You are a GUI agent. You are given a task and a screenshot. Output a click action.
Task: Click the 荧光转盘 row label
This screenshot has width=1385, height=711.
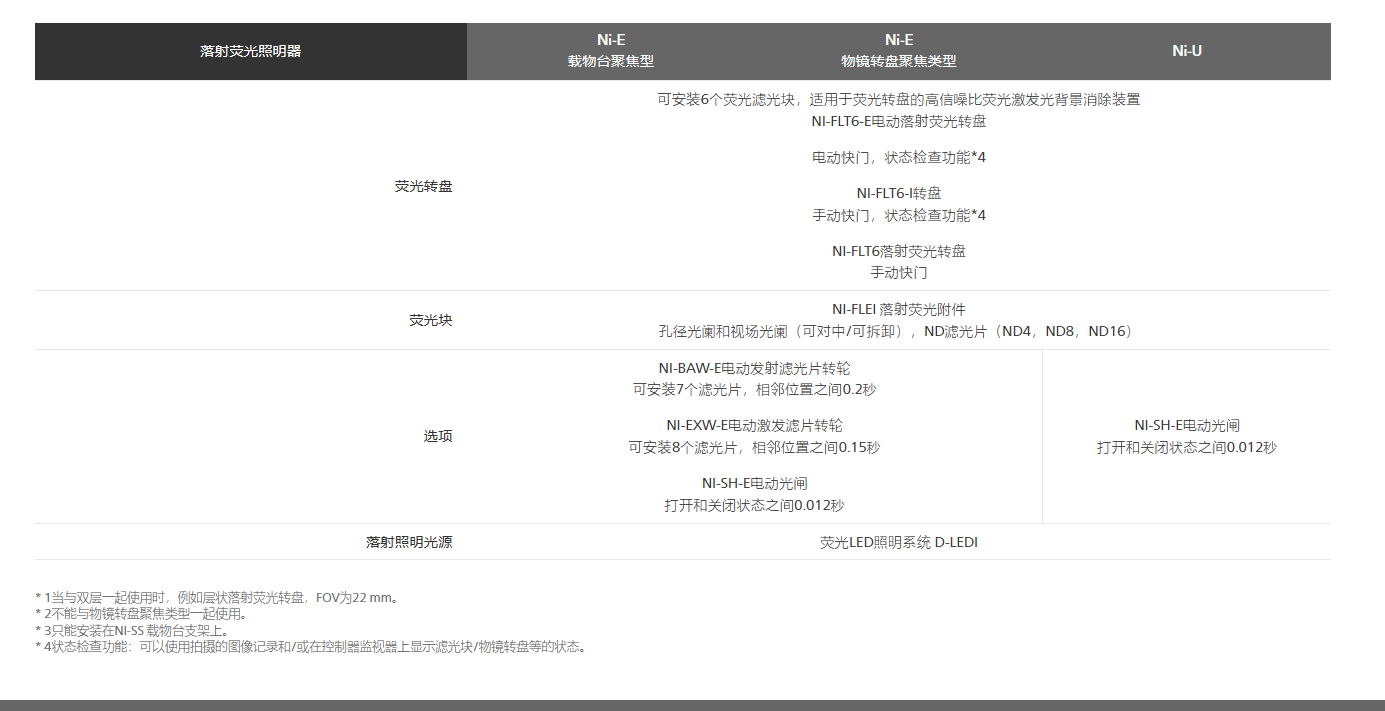(424, 186)
